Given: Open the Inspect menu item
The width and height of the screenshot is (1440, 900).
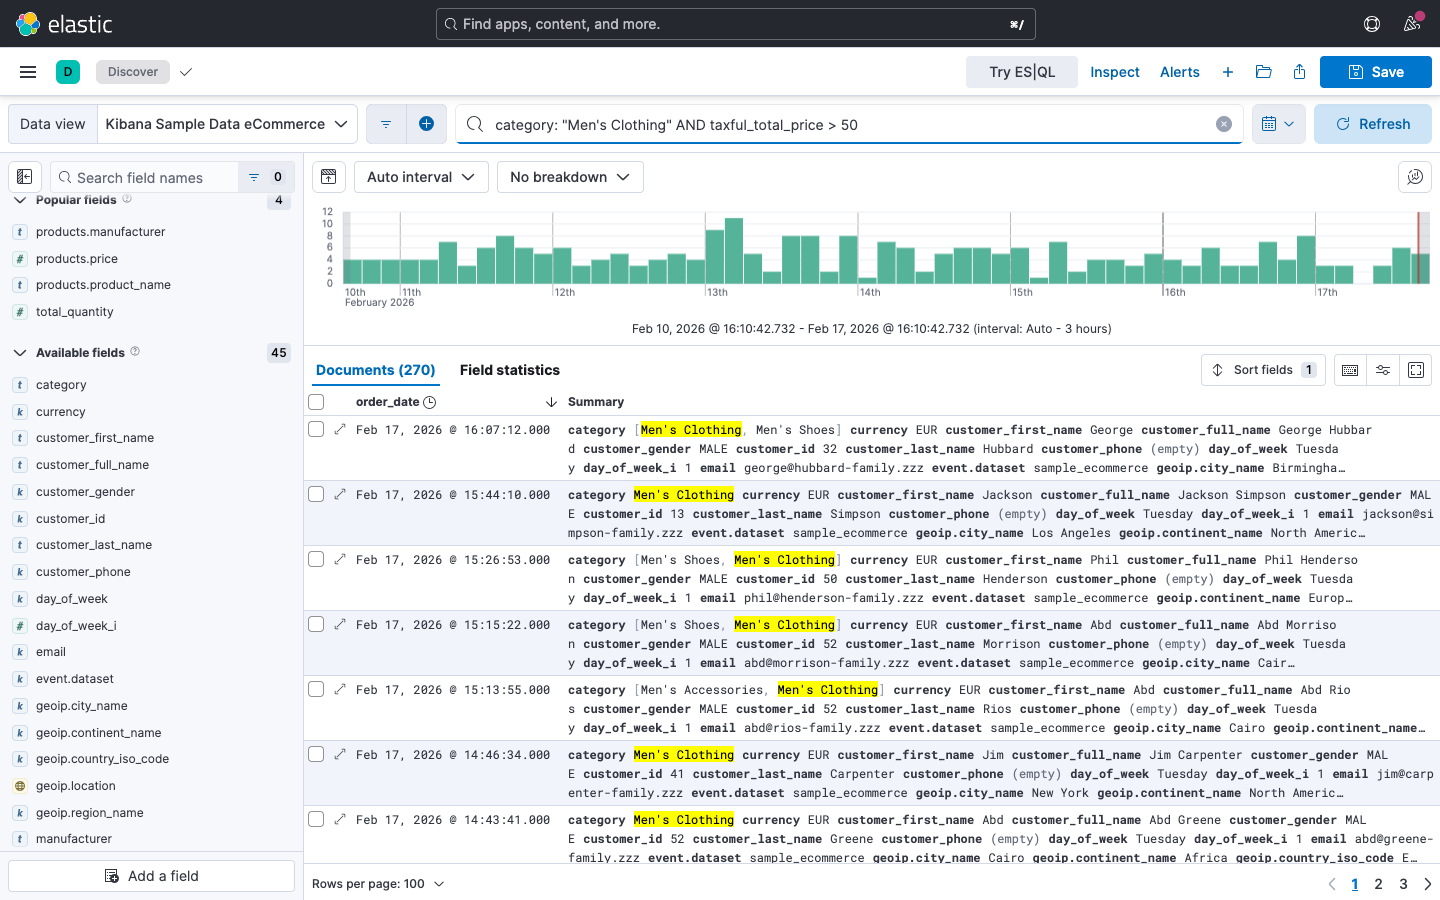Looking at the screenshot, I should point(1114,72).
